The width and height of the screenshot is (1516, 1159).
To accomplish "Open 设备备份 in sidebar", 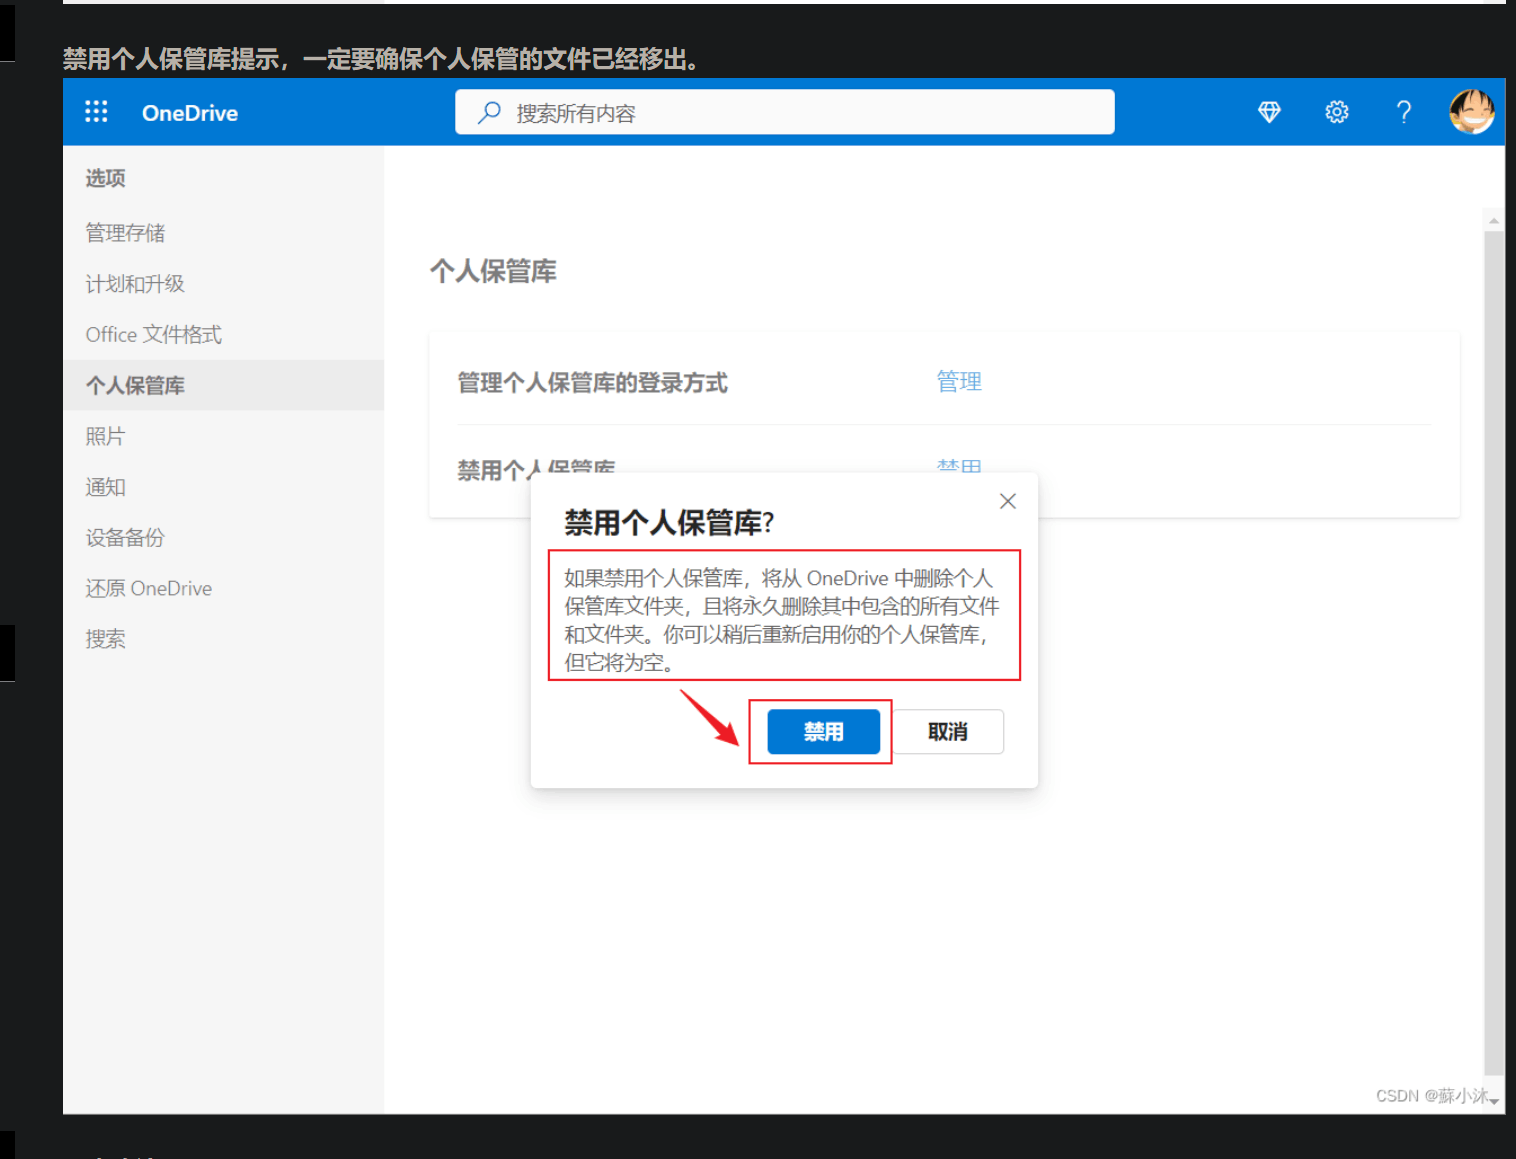I will click(x=125, y=538).
